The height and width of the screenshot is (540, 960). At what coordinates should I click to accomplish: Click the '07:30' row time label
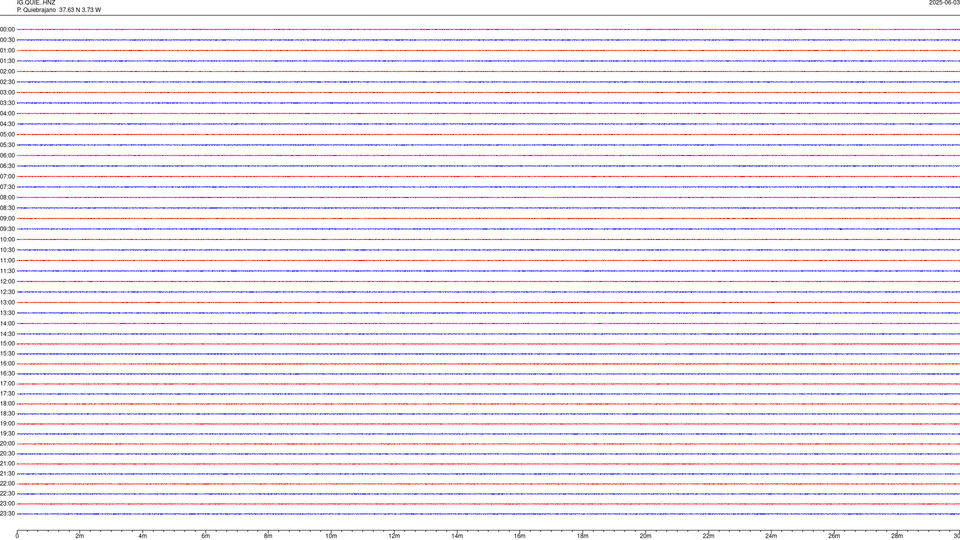coord(7,187)
